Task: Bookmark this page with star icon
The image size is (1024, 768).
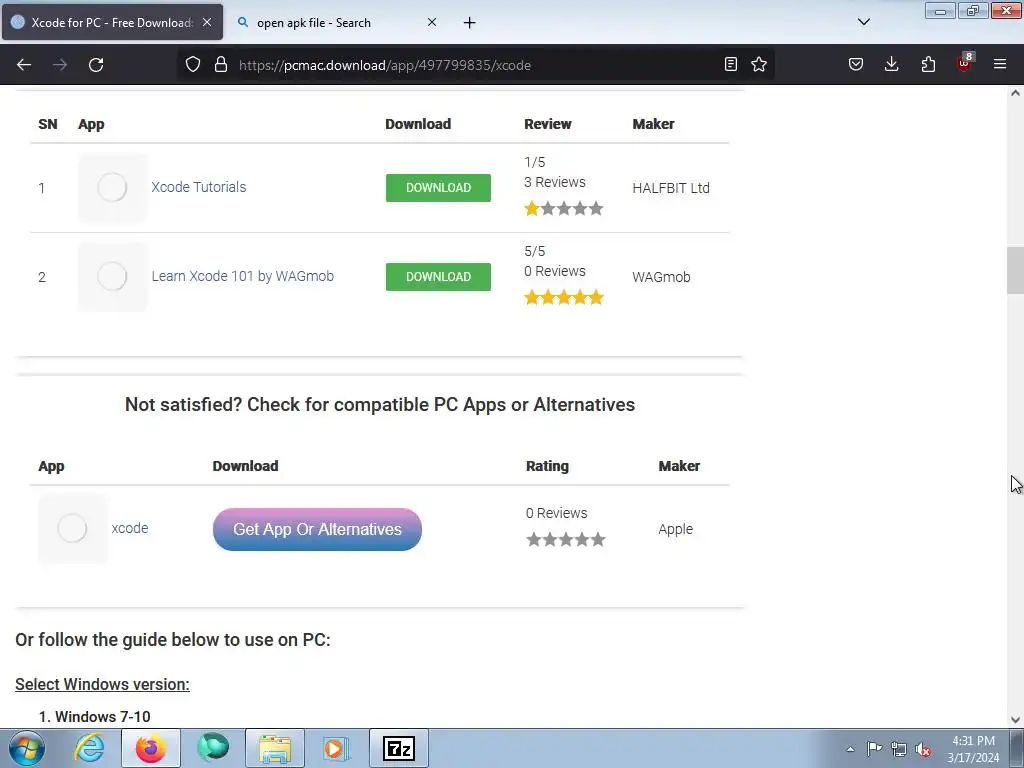Action: [x=759, y=64]
